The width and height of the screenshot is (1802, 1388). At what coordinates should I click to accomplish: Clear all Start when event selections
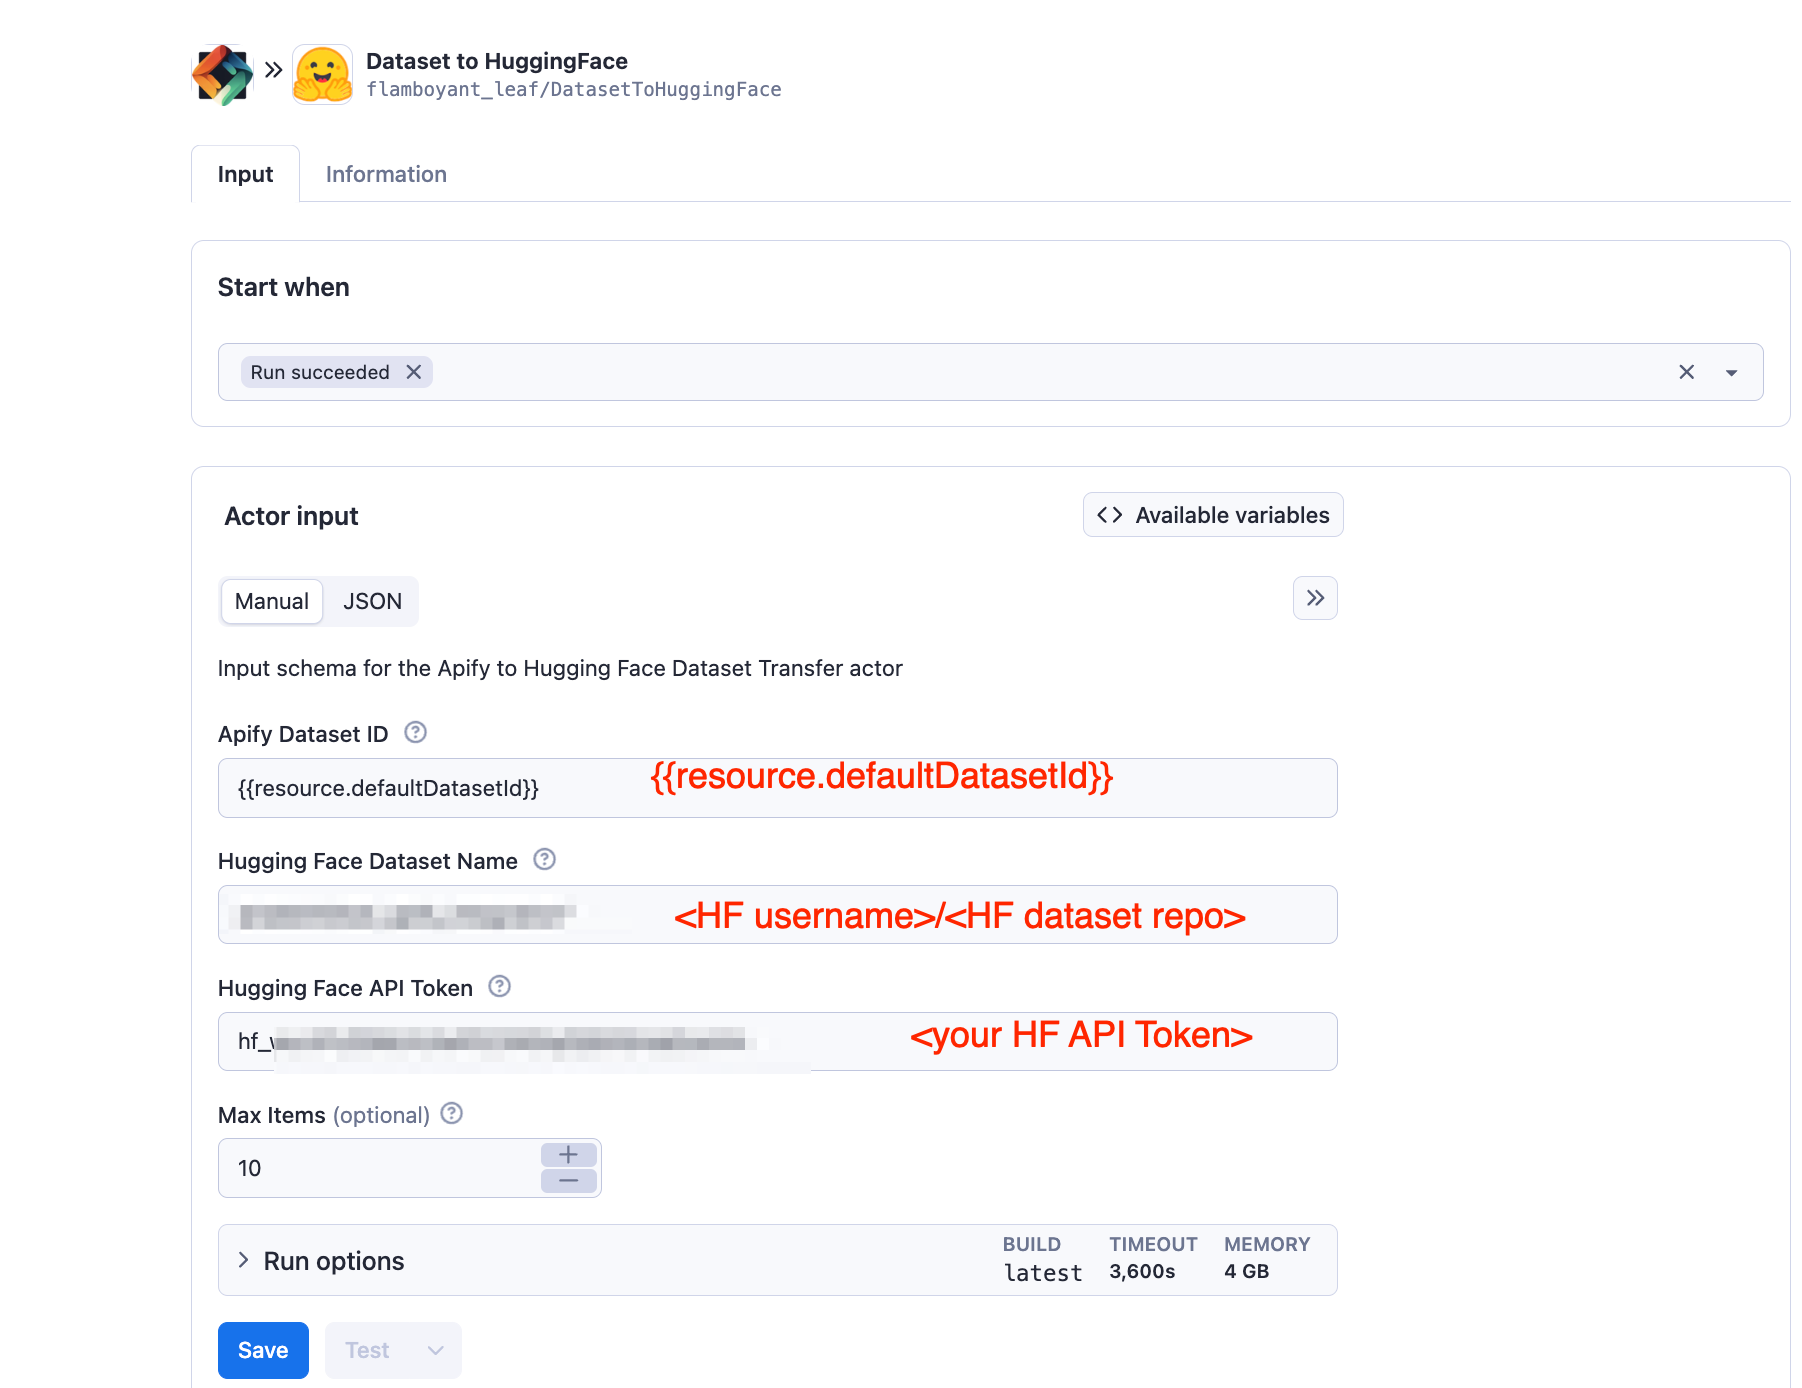pos(1686,372)
